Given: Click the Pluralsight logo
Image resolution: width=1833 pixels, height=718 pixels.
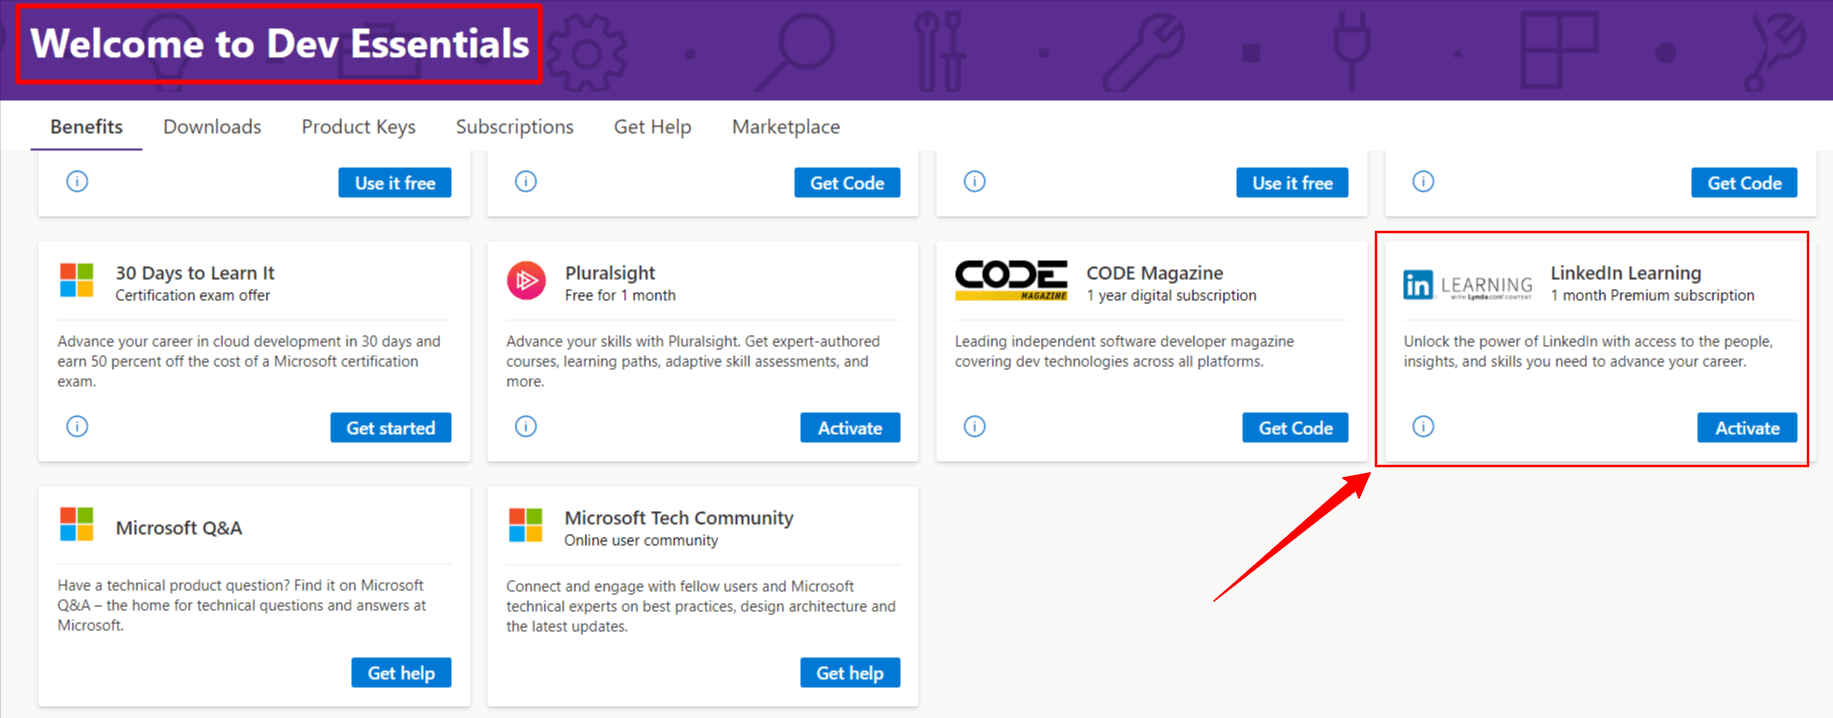Looking at the screenshot, I should coord(526,281).
